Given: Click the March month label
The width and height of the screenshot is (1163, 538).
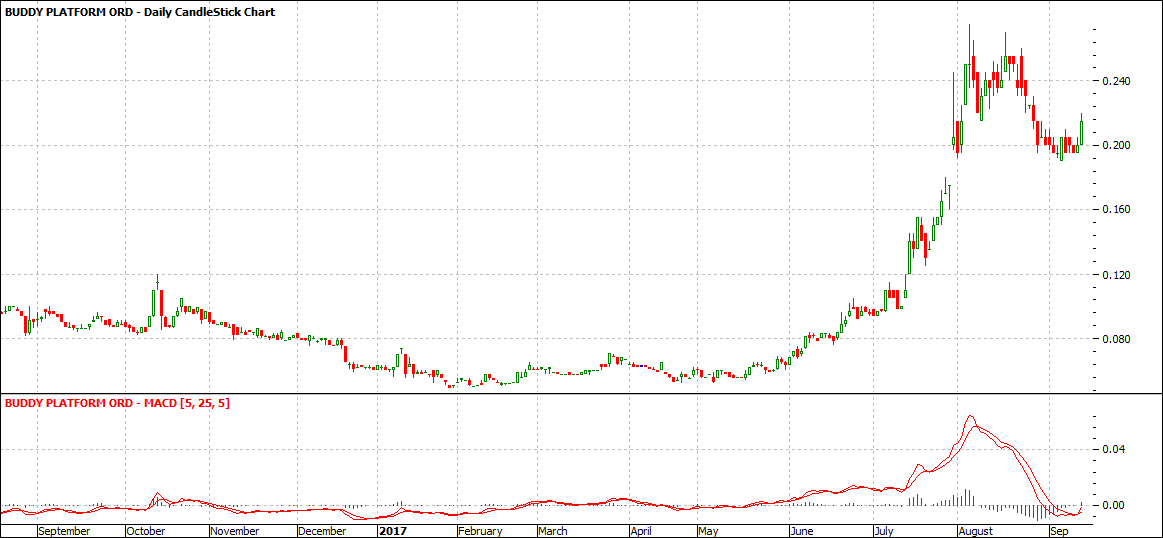Looking at the screenshot, I should 553,531.
